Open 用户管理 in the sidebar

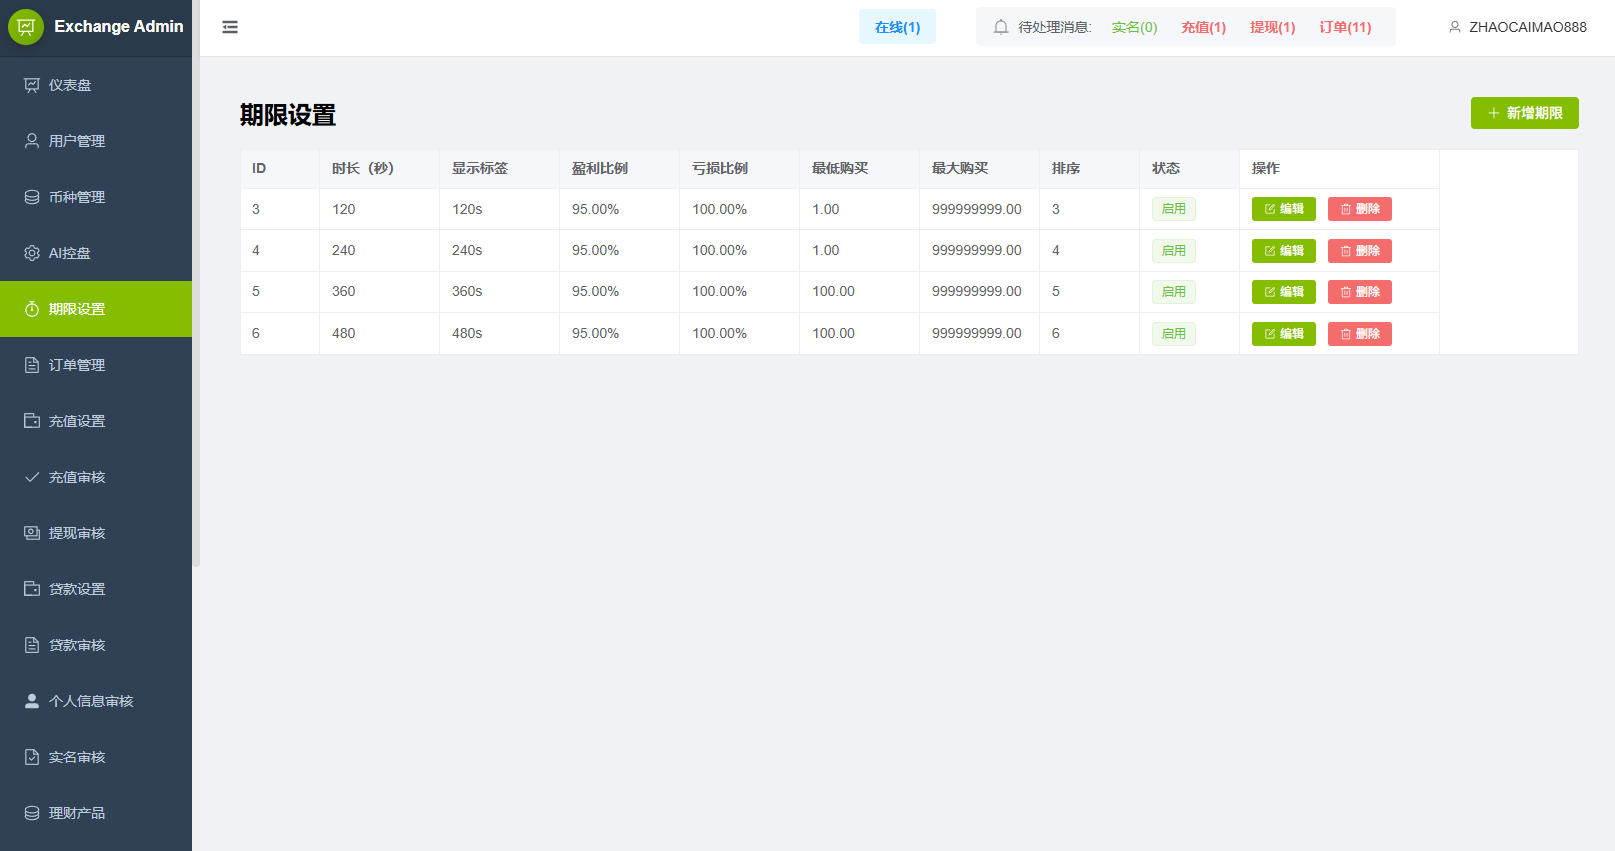(x=77, y=141)
